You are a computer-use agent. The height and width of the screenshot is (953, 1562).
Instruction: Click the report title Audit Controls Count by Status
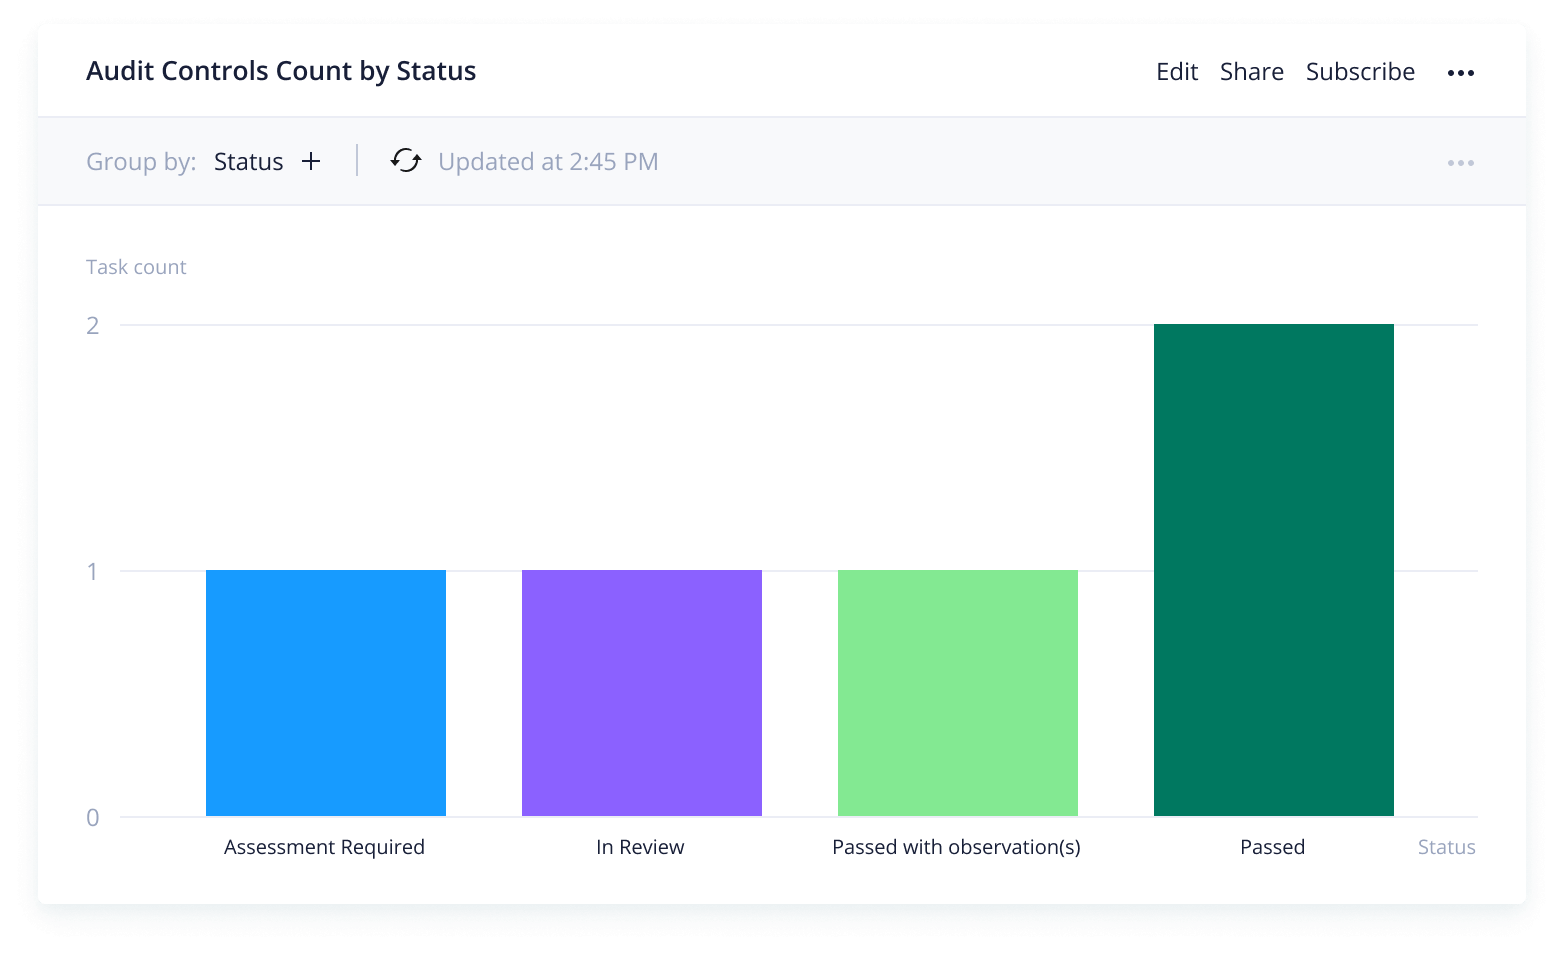tap(281, 71)
